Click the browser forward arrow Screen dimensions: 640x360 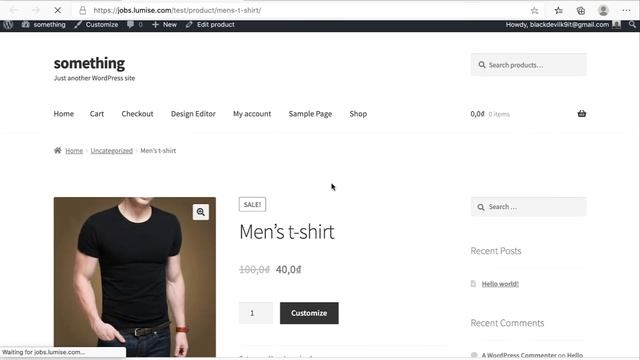click(x=36, y=10)
